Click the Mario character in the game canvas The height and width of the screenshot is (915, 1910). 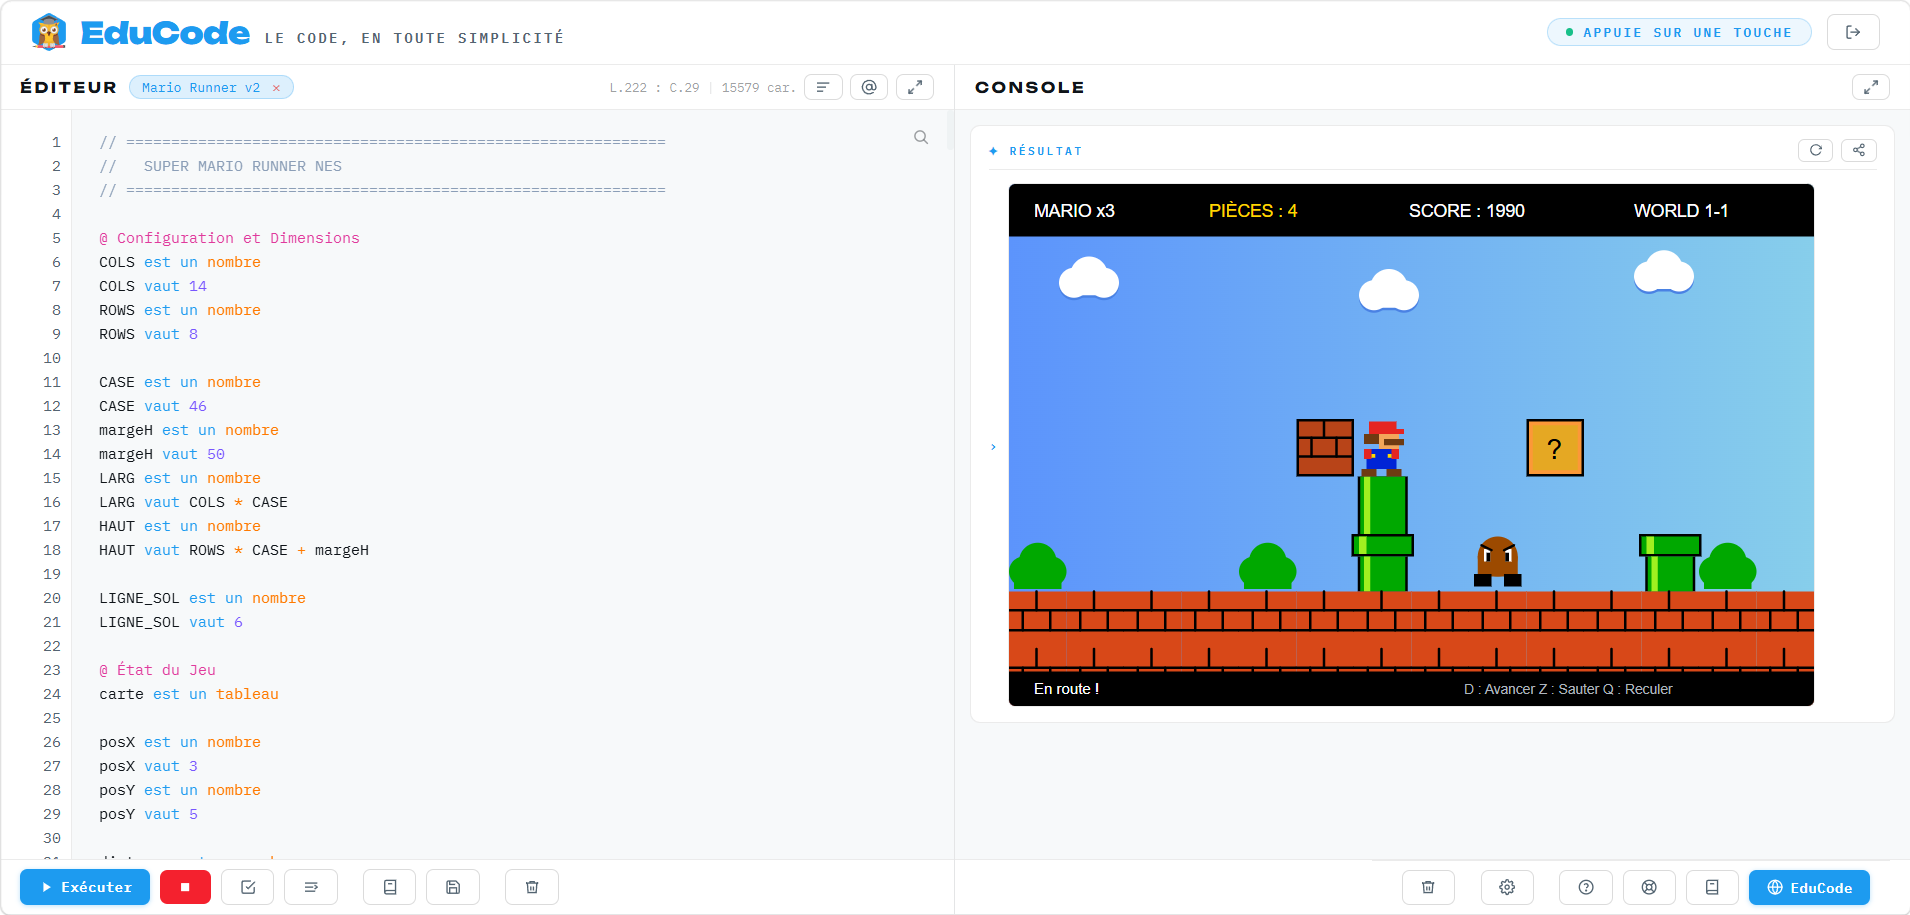tap(1383, 448)
